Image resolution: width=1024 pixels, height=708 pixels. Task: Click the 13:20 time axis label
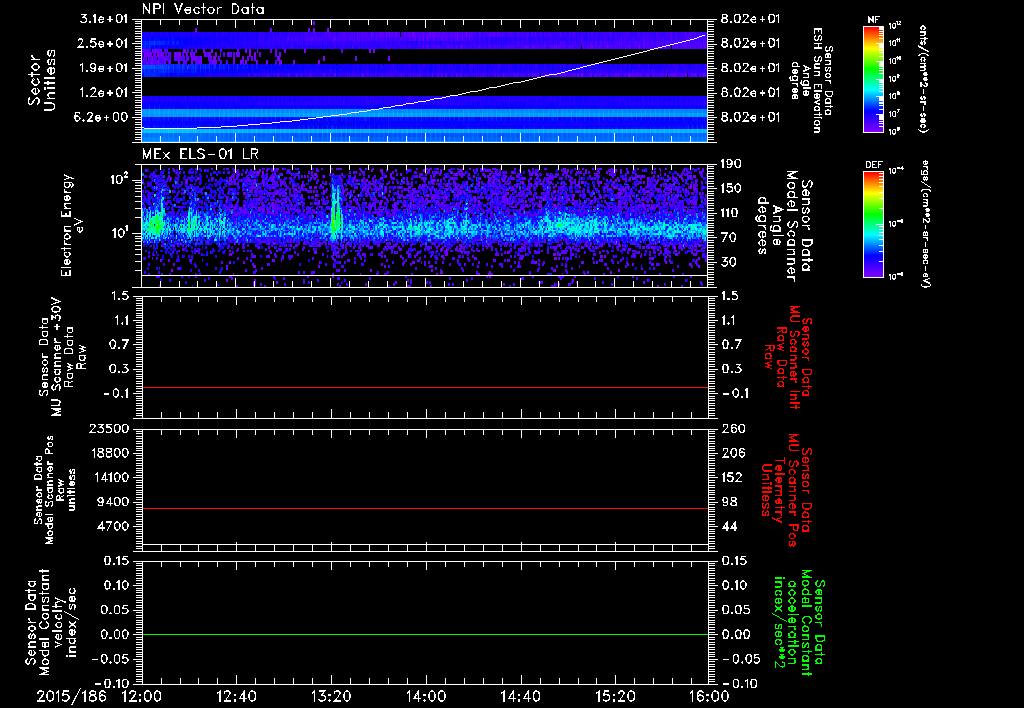pyautogui.click(x=331, y=695)
